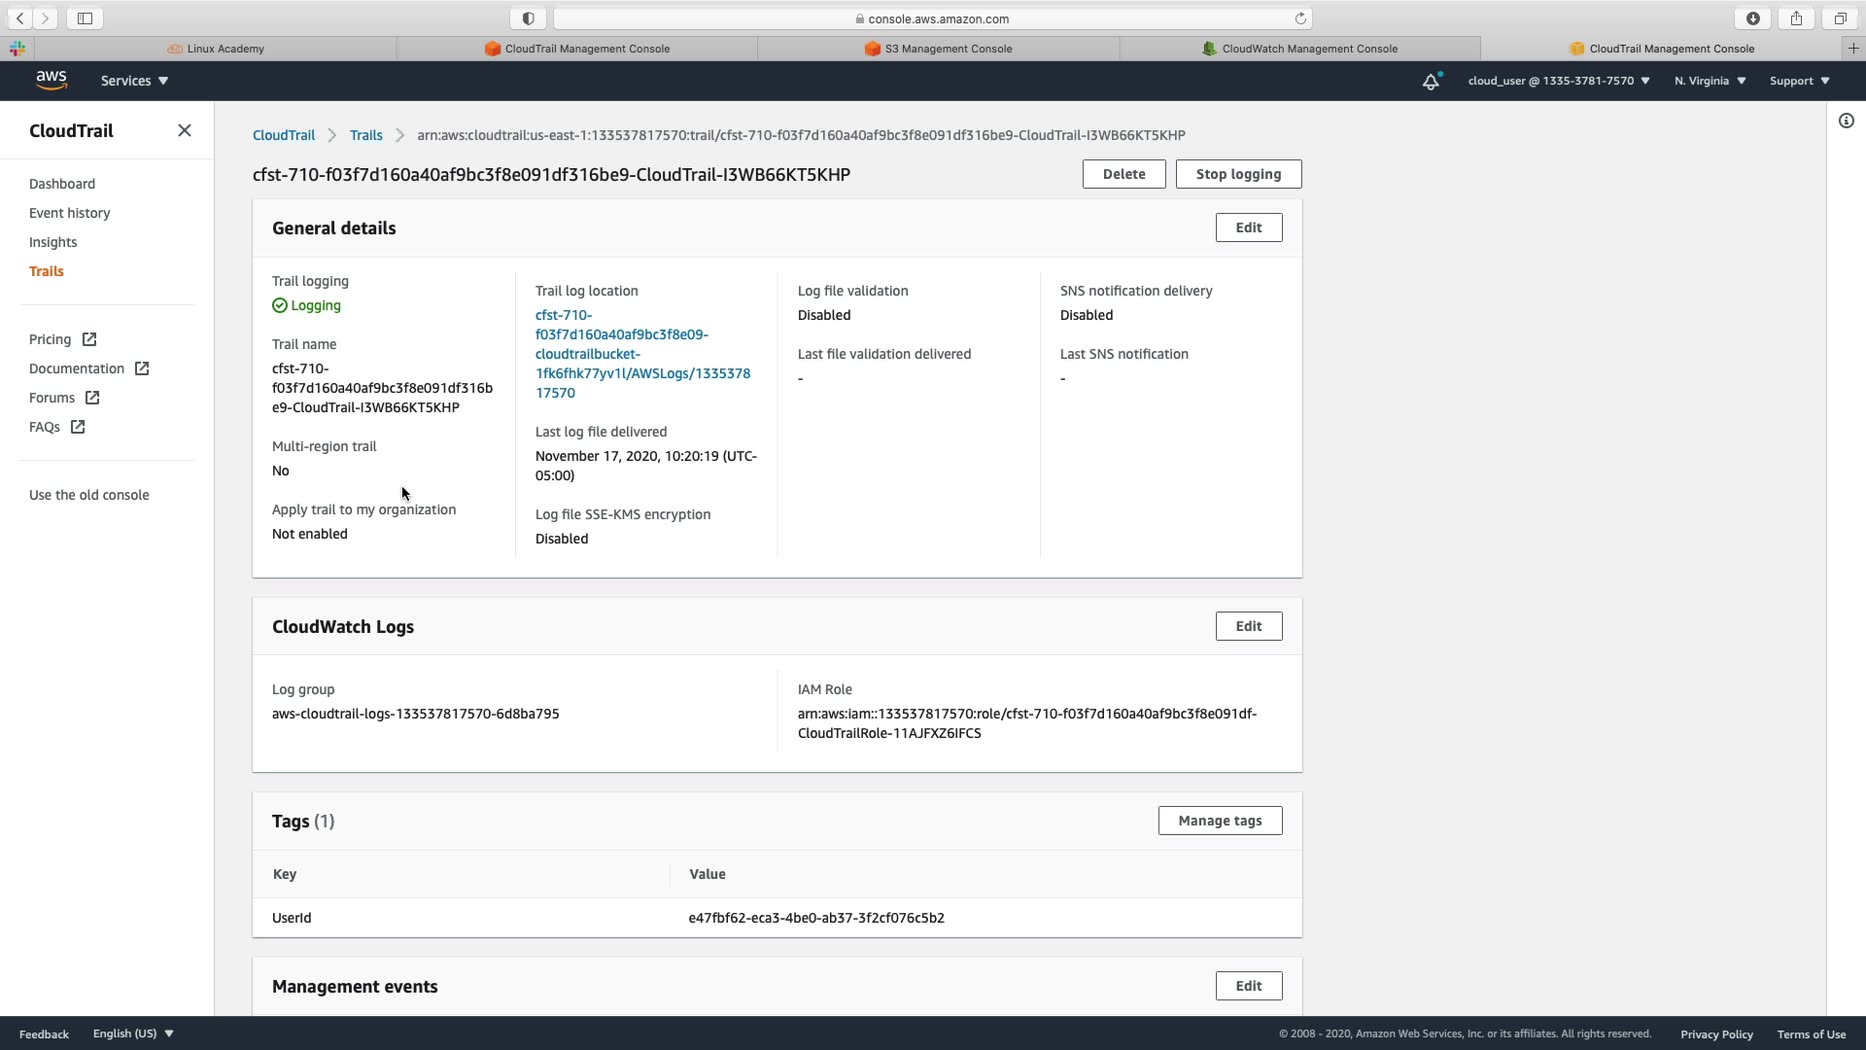Open the trail log location S3 link

click(642, 354)
